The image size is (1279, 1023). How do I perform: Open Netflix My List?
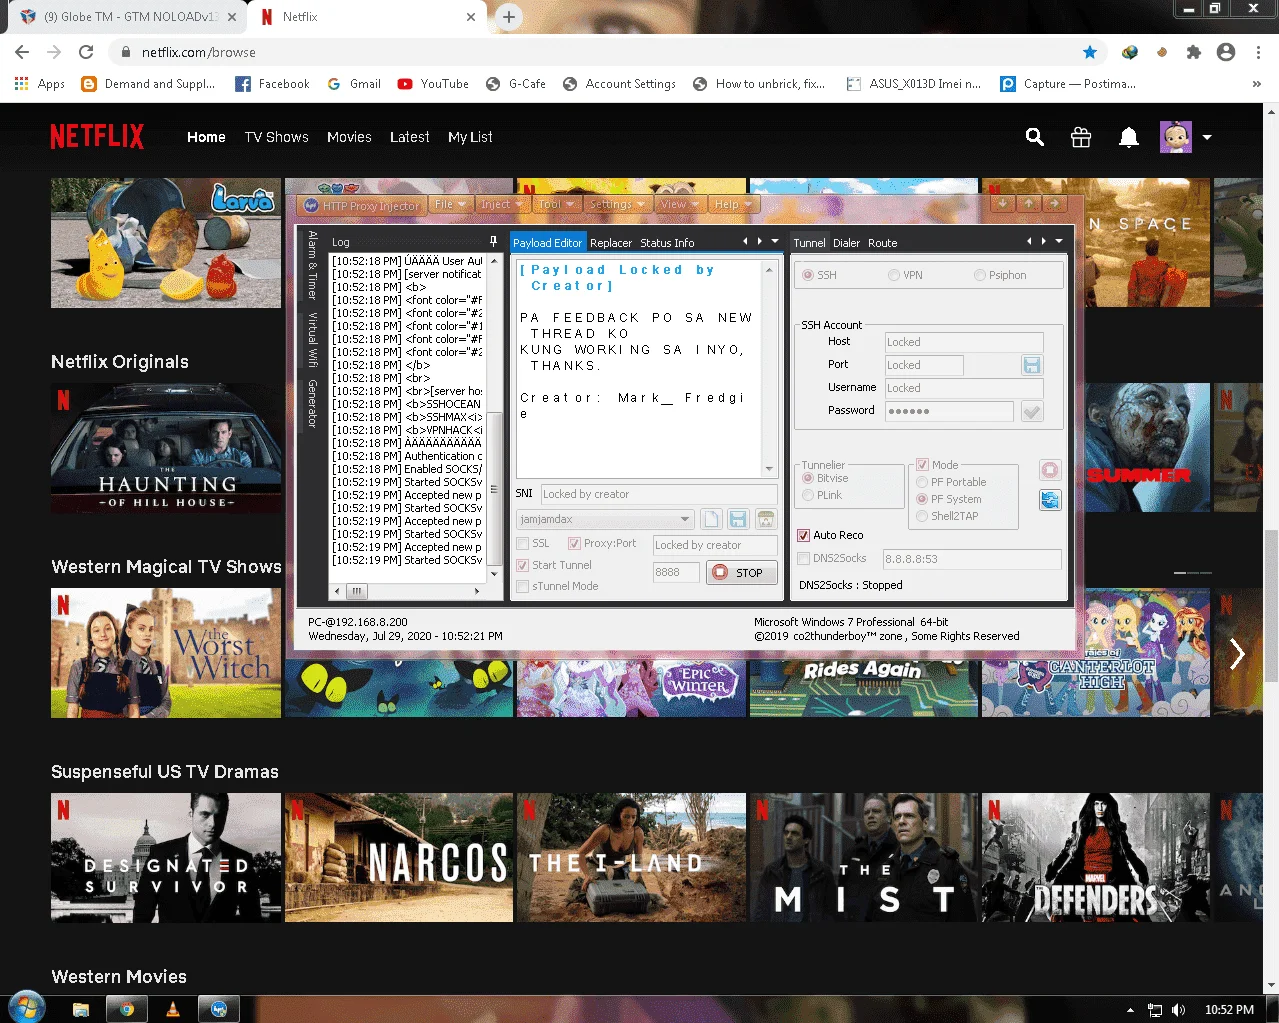470,137
